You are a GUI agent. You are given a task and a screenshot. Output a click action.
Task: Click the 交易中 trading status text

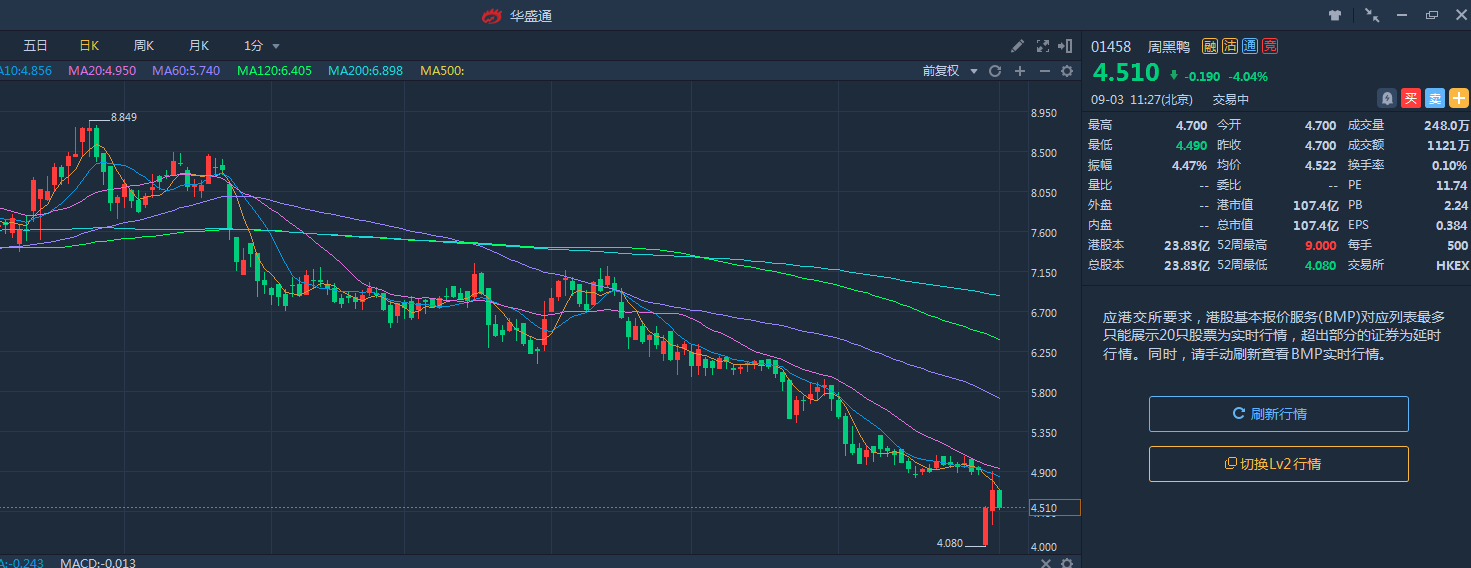click(1231, 99)
